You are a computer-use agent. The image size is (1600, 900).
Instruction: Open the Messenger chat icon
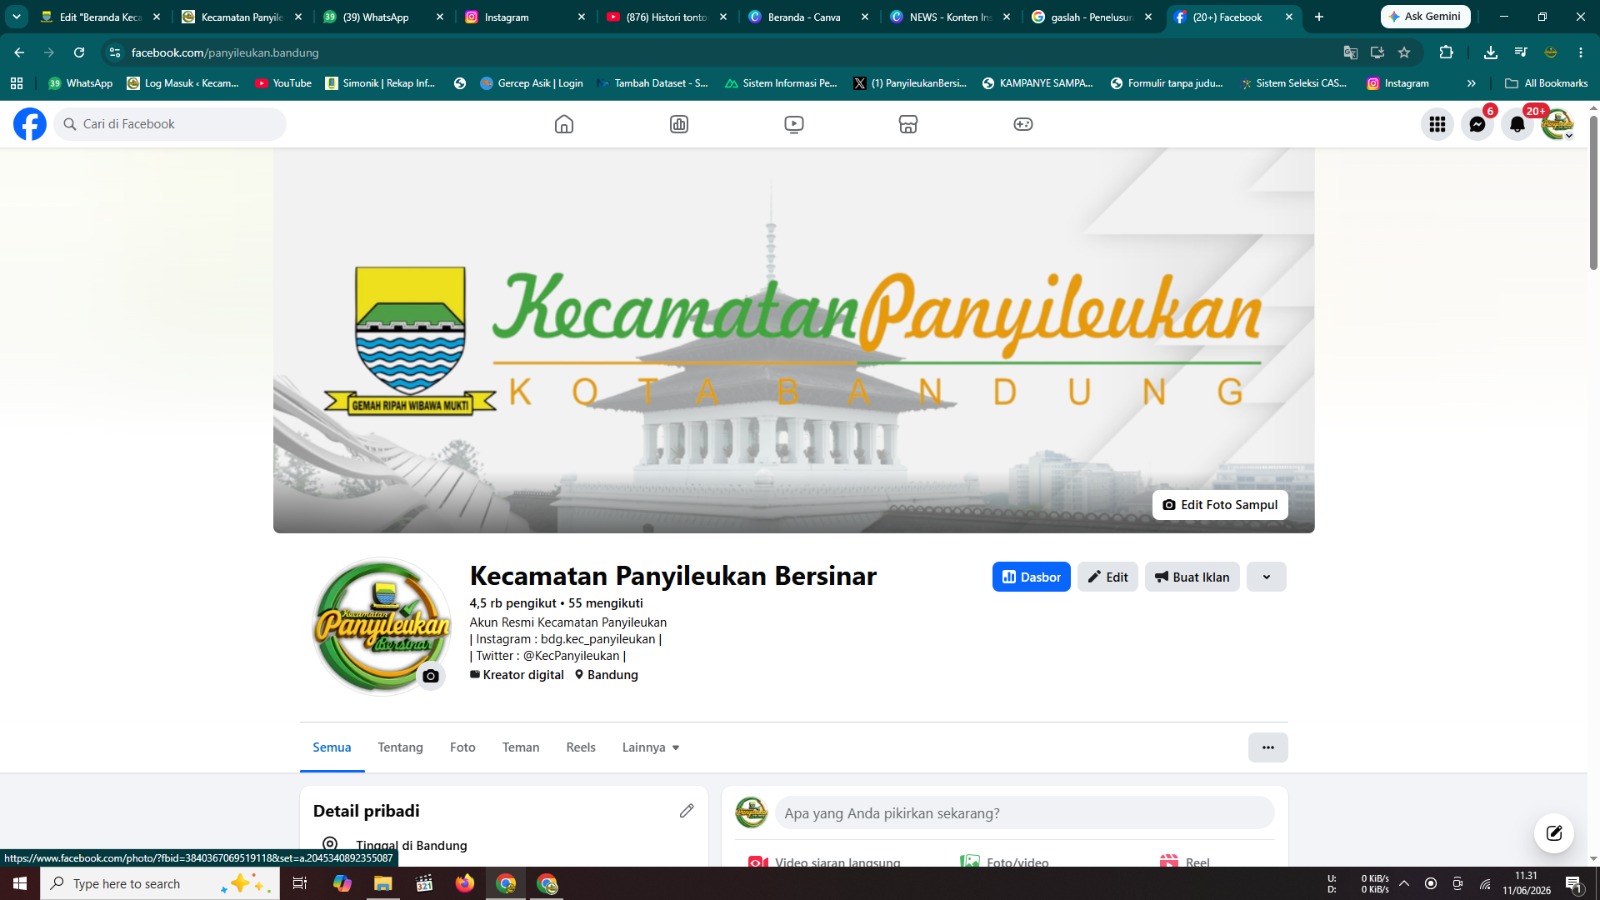[x=1477, y=124]
